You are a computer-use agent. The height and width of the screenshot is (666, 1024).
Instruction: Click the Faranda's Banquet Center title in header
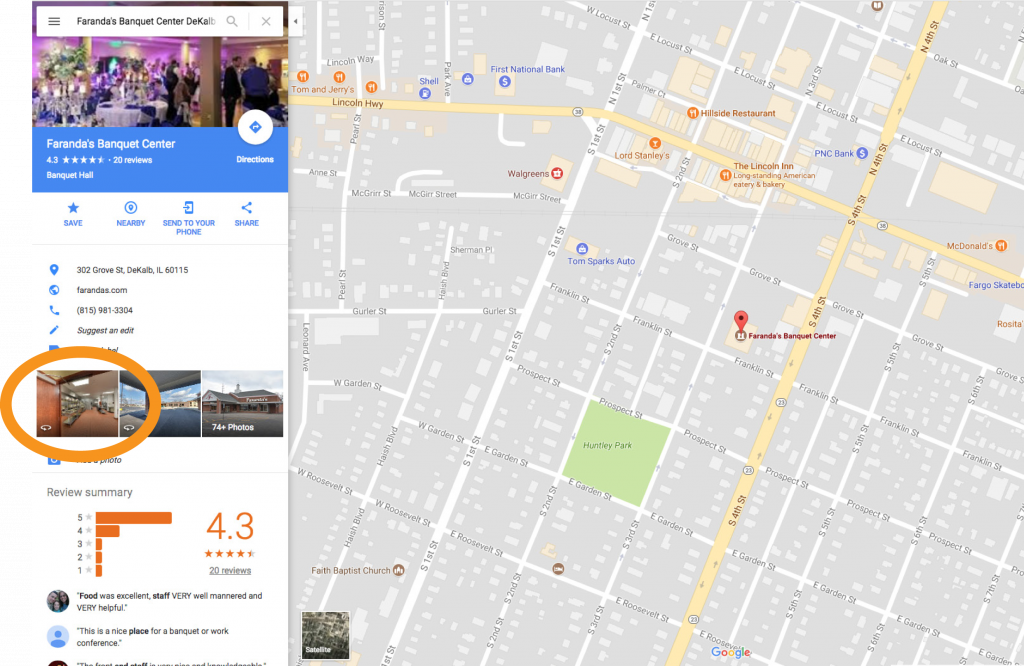click(x=111, y=144)
